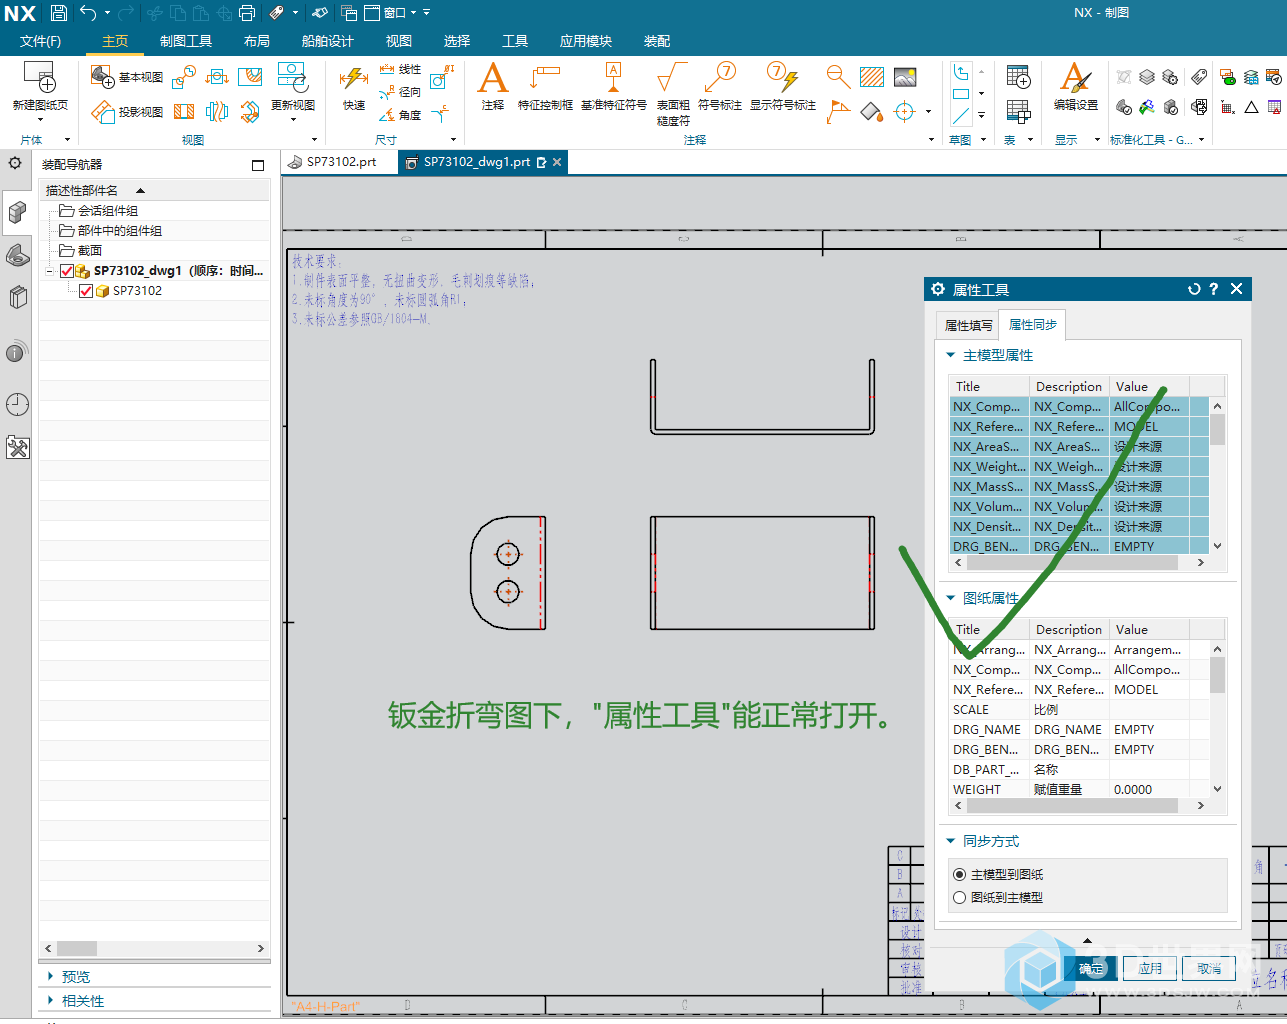Close the SP73102_dwg1.prt tab
Image resolution: width=1287 pixels, height=1024 pixels.
(557, 162)
